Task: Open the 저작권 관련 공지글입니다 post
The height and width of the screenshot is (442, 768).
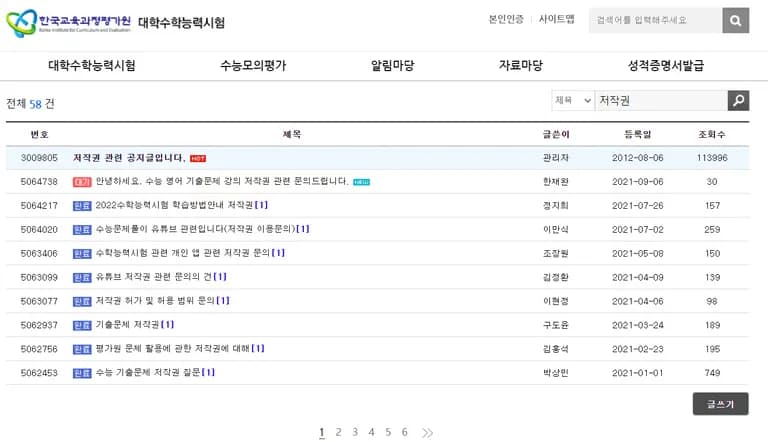Action: click(x=129, y=158)
